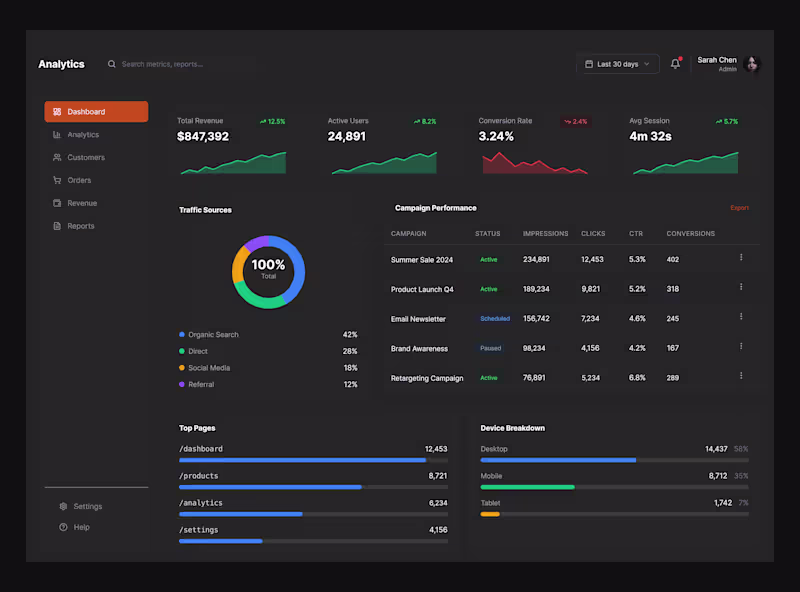Click the Orders shopping cart icon
Viewport: 800px width, 592px height.
(57, 180)
